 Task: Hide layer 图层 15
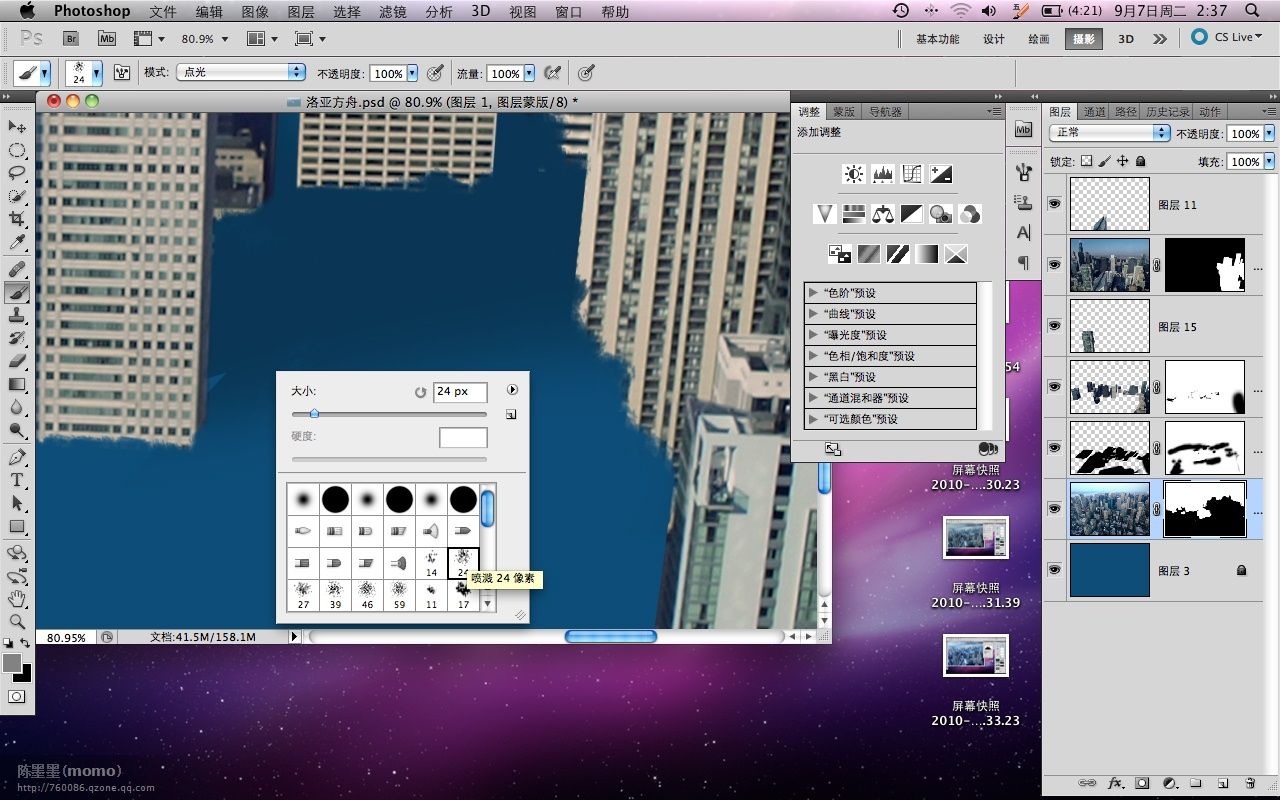coord(1054,325)
